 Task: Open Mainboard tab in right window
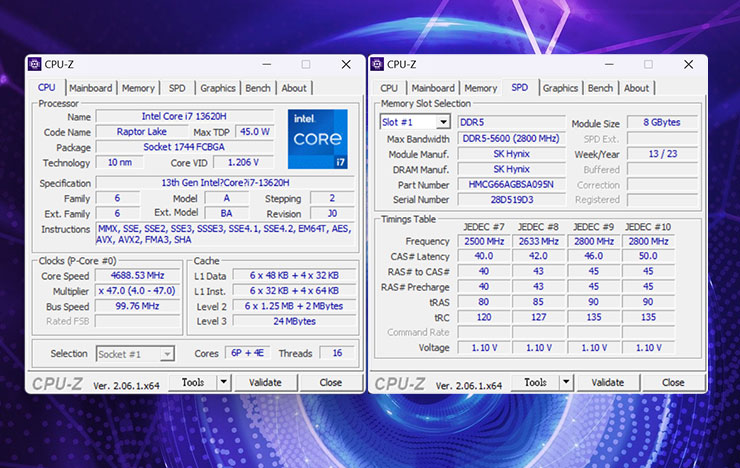433,88
